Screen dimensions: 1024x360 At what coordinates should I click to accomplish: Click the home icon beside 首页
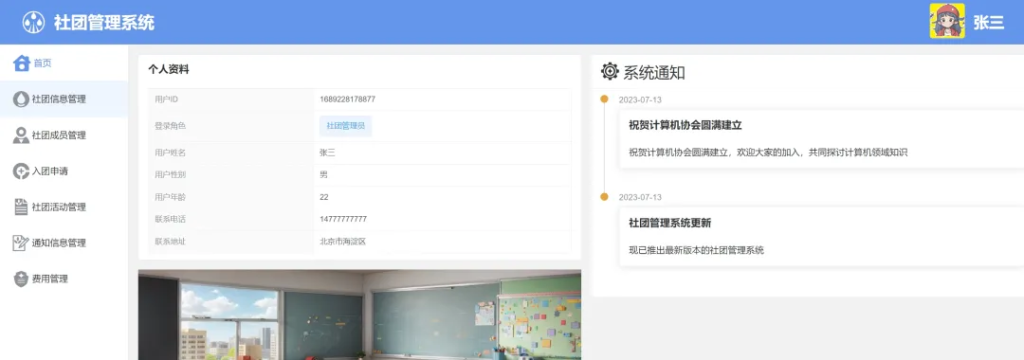22,63
